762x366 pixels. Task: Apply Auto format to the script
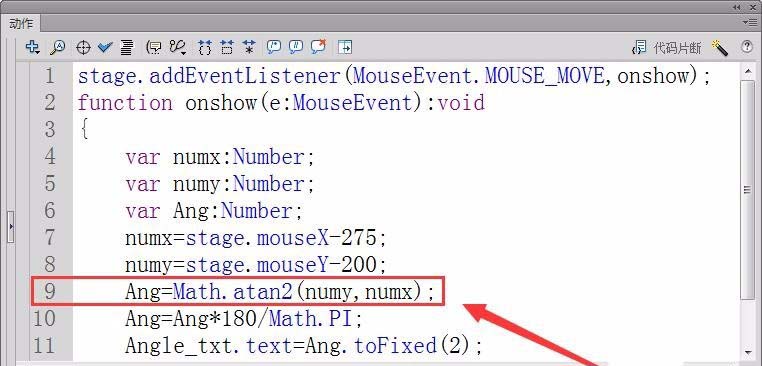click(126, 47)
